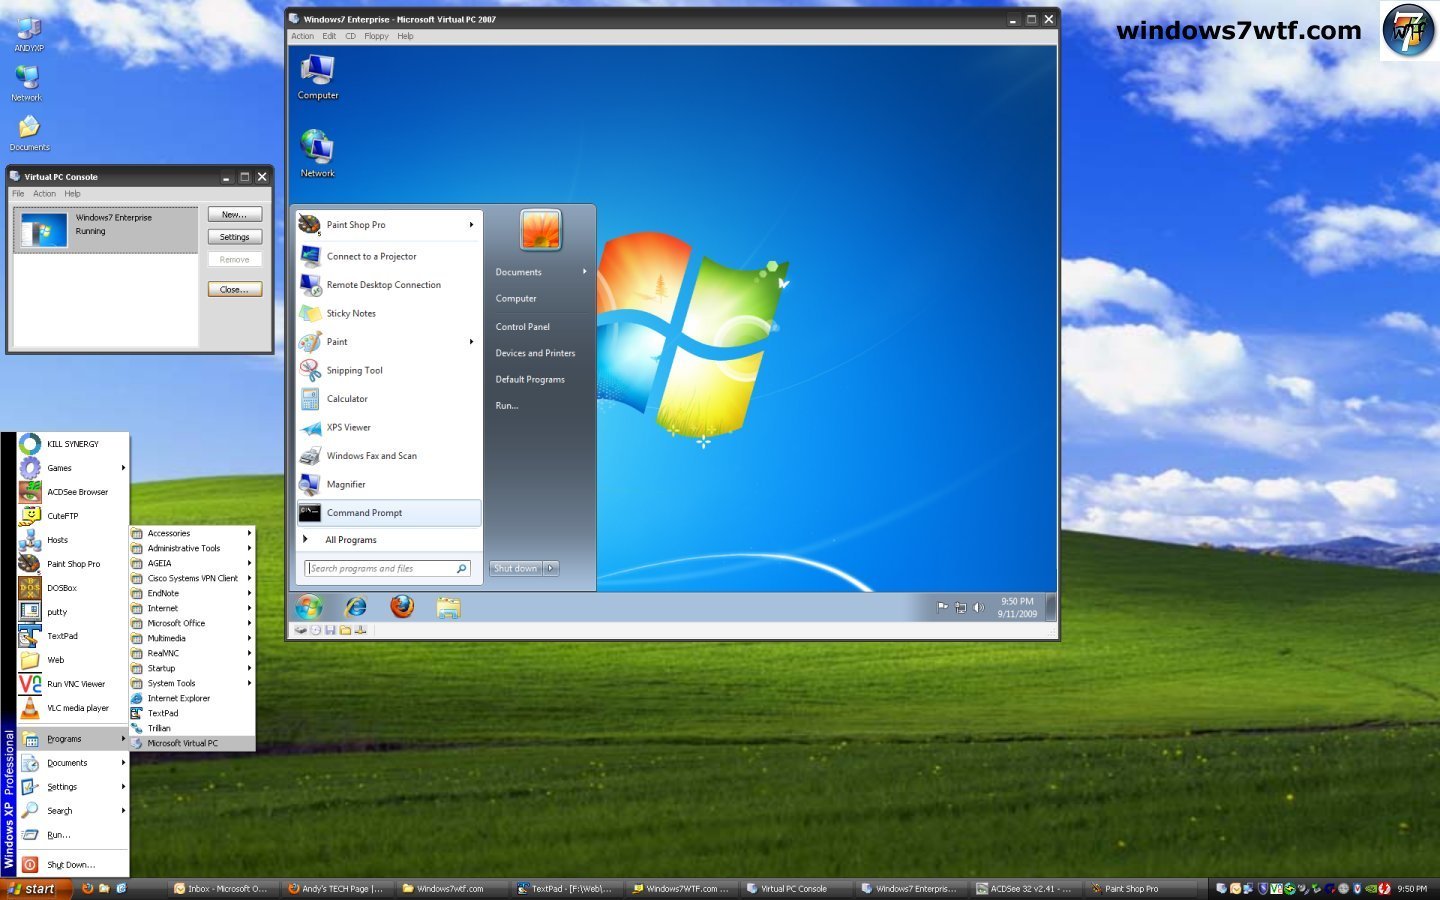This screenshot has height=900, width=1440.
Task: Click the Virtual PC floppy status icon
Action: tap(330, 630)
